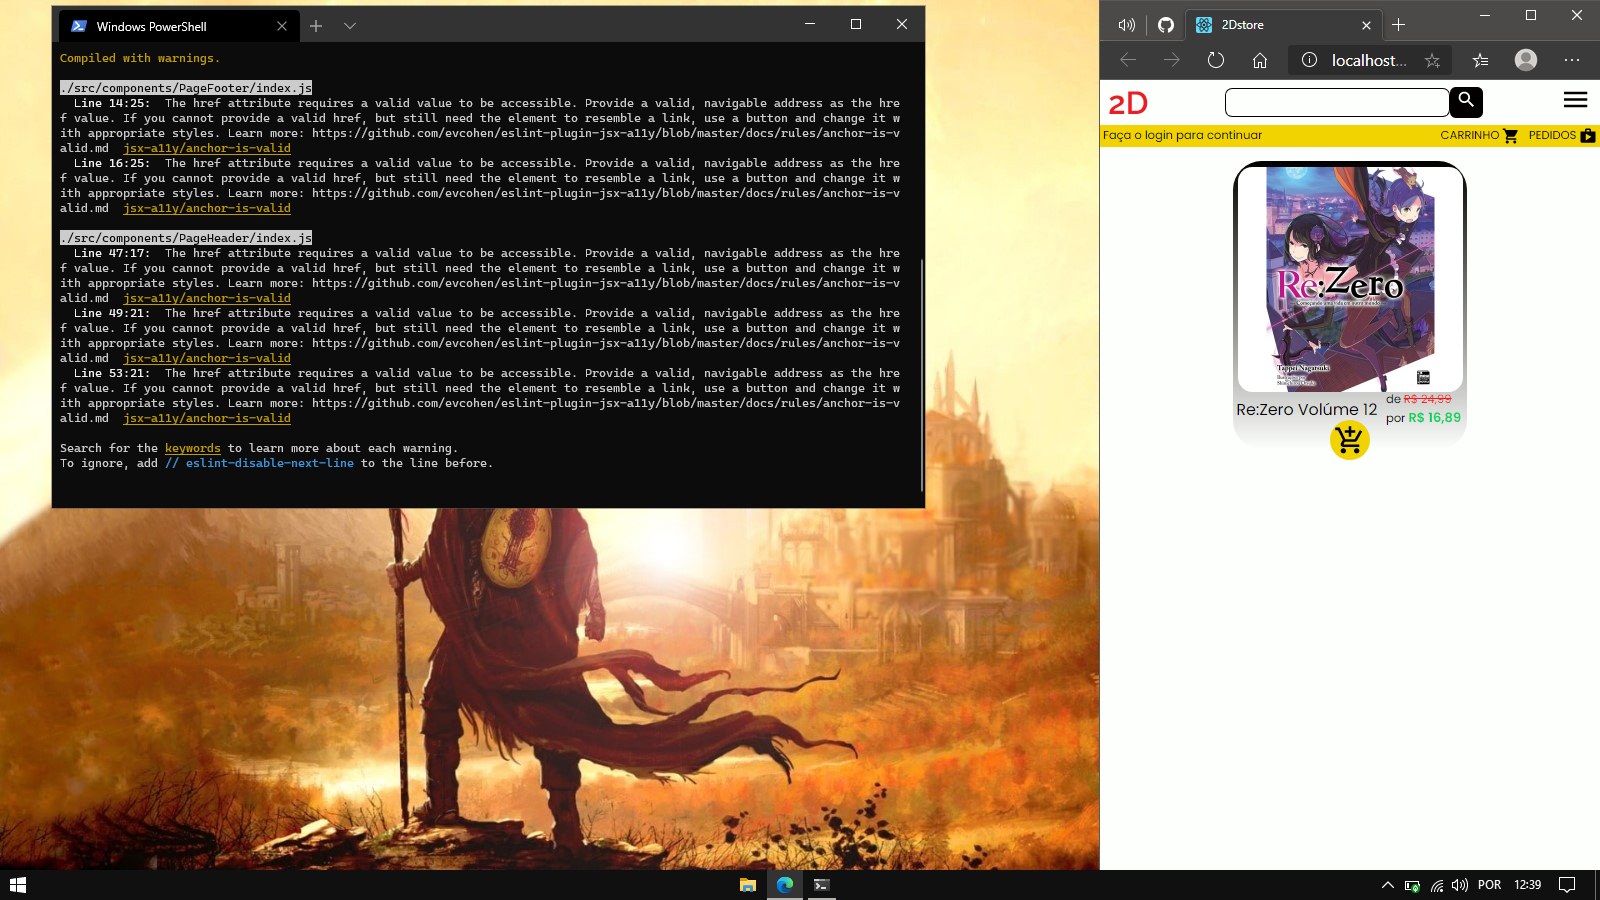Refresh the localhost page
This screenshot has height=900, width=1600.
click(x=1215, y=60)
